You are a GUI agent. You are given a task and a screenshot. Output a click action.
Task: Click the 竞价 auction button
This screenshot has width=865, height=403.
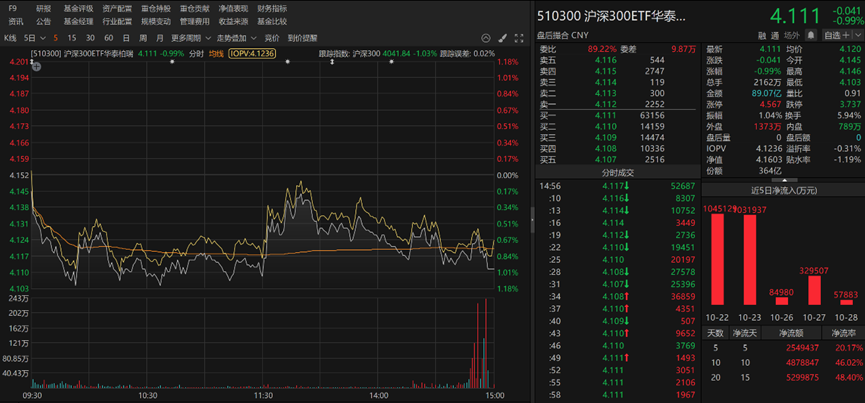(x=272, y=38)
